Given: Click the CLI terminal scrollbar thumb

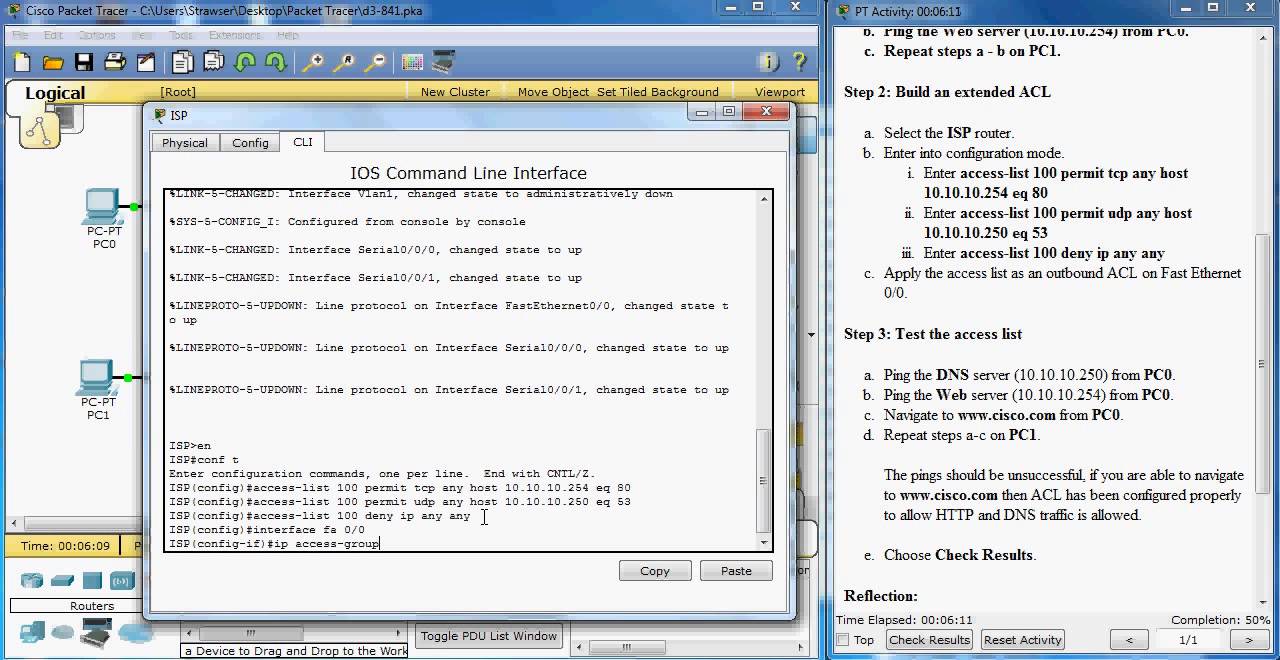Looking at the screenshot, I should click(764, 480).
